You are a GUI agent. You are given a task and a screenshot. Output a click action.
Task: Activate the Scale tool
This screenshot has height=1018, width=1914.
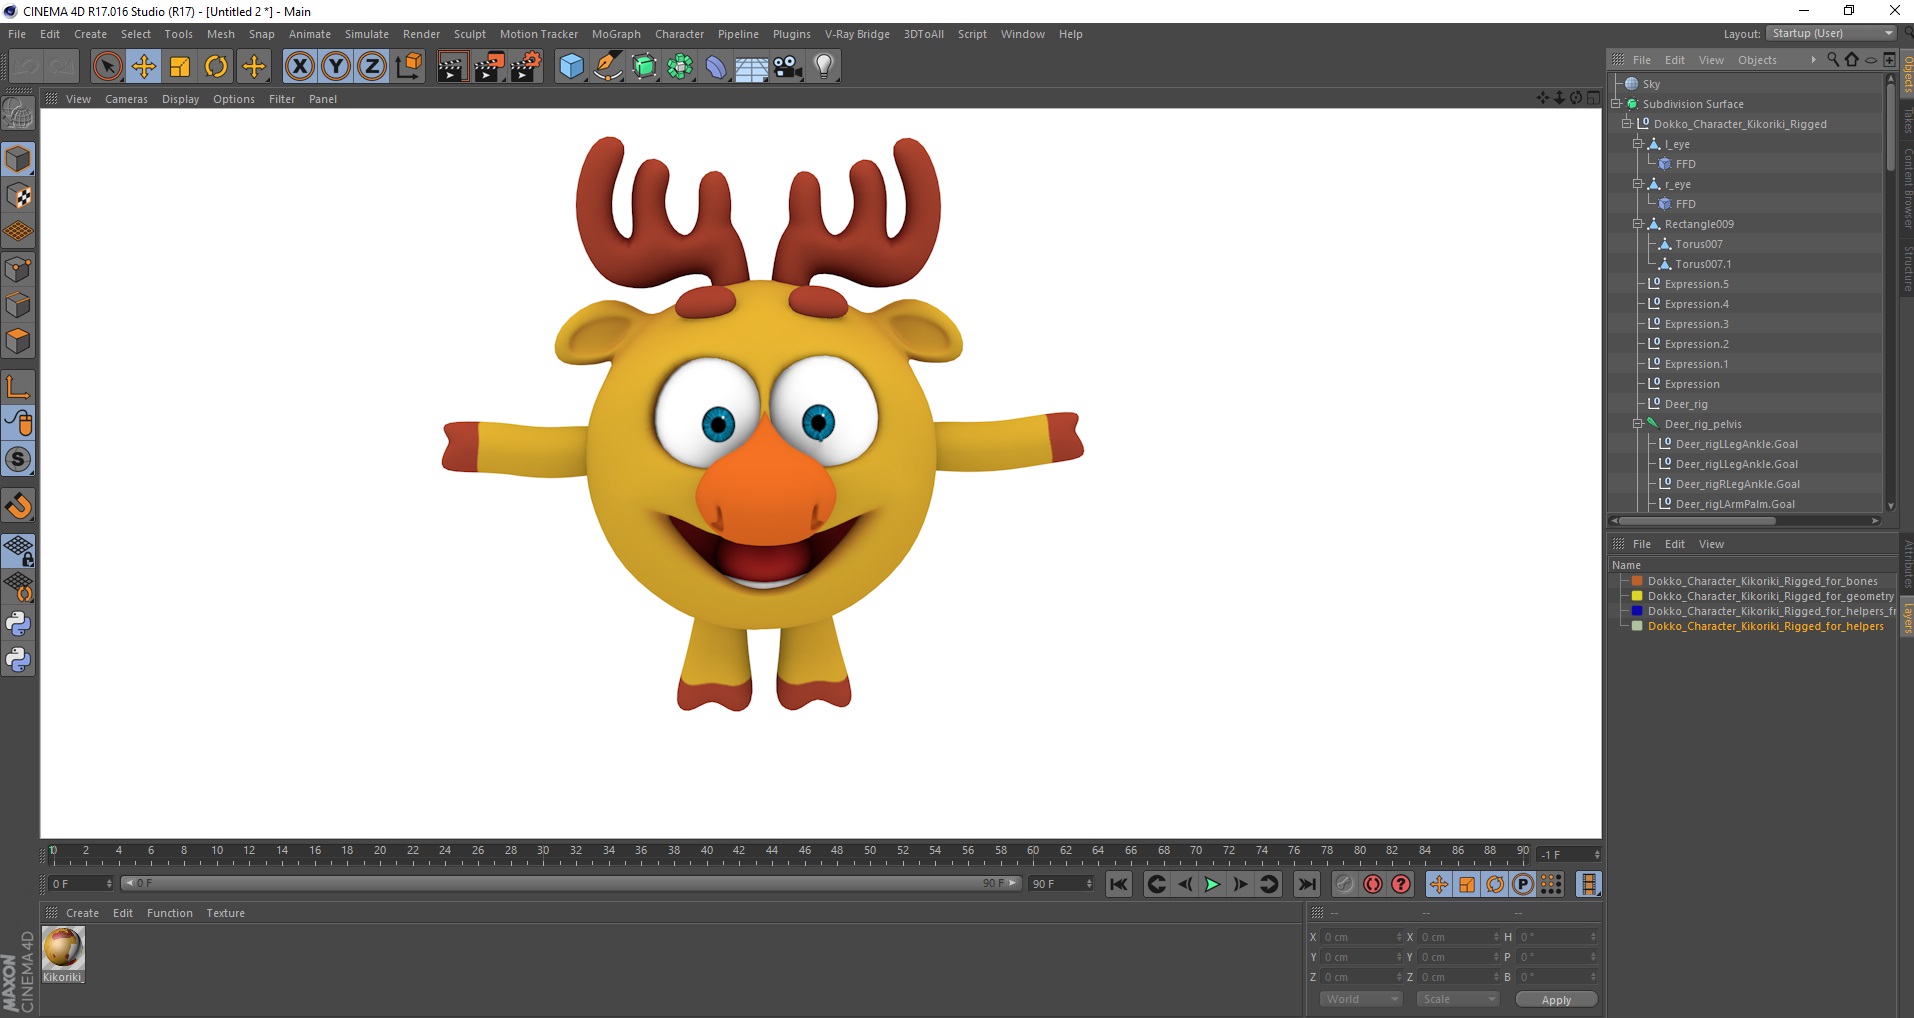pyautogui.click(x=180, y=67)
